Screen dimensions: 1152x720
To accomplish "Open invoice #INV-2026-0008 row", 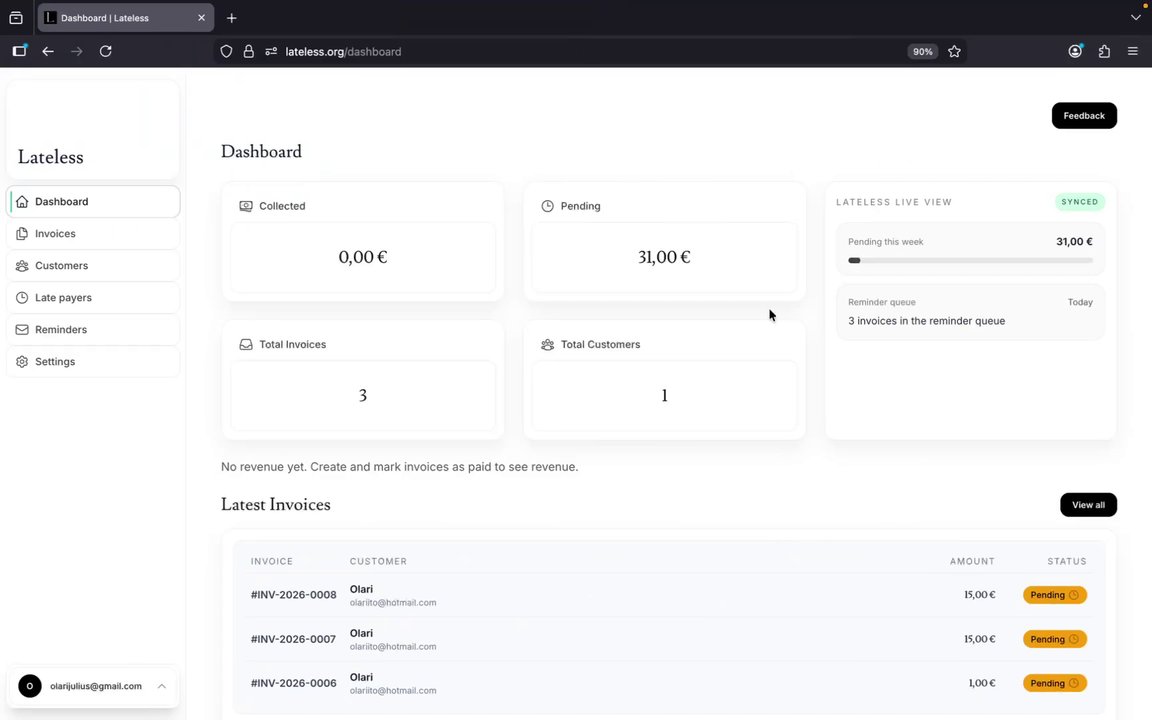I will click(x=669, y=595).
